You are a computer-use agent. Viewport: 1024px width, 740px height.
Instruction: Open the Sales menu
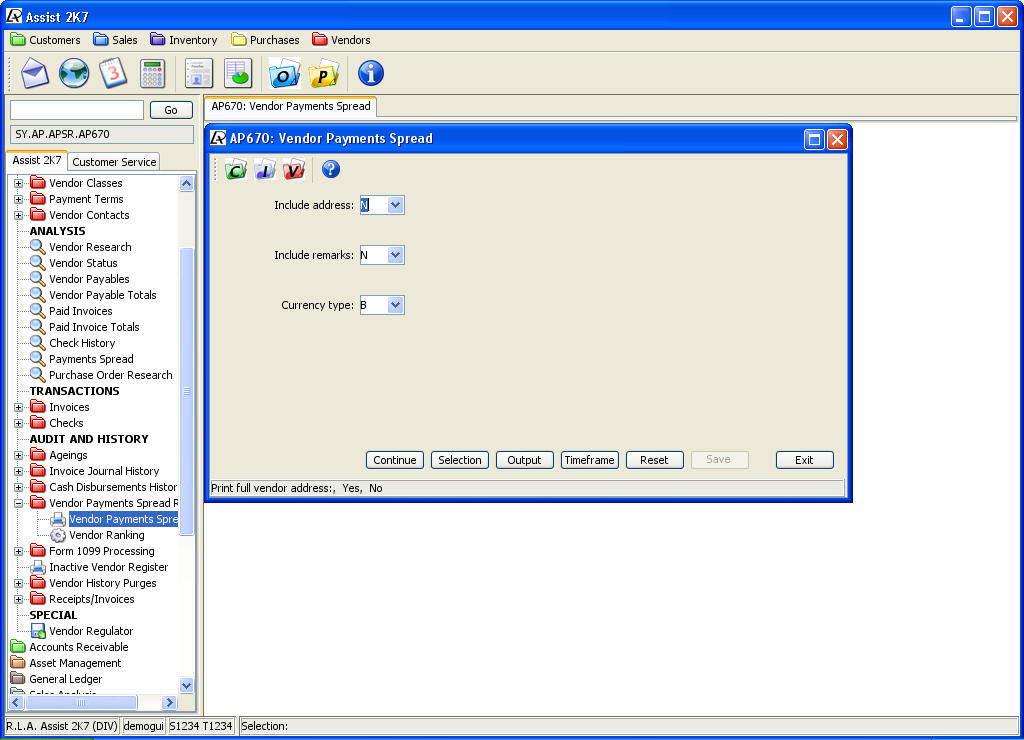115,40
